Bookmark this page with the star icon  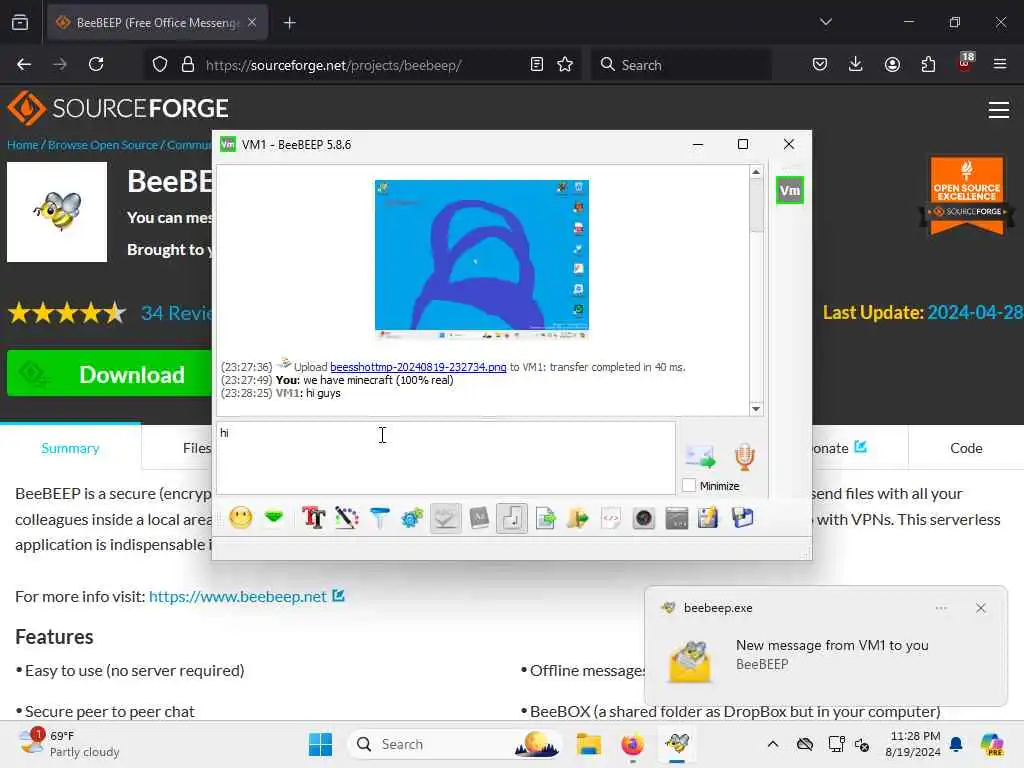coord(565,65)
